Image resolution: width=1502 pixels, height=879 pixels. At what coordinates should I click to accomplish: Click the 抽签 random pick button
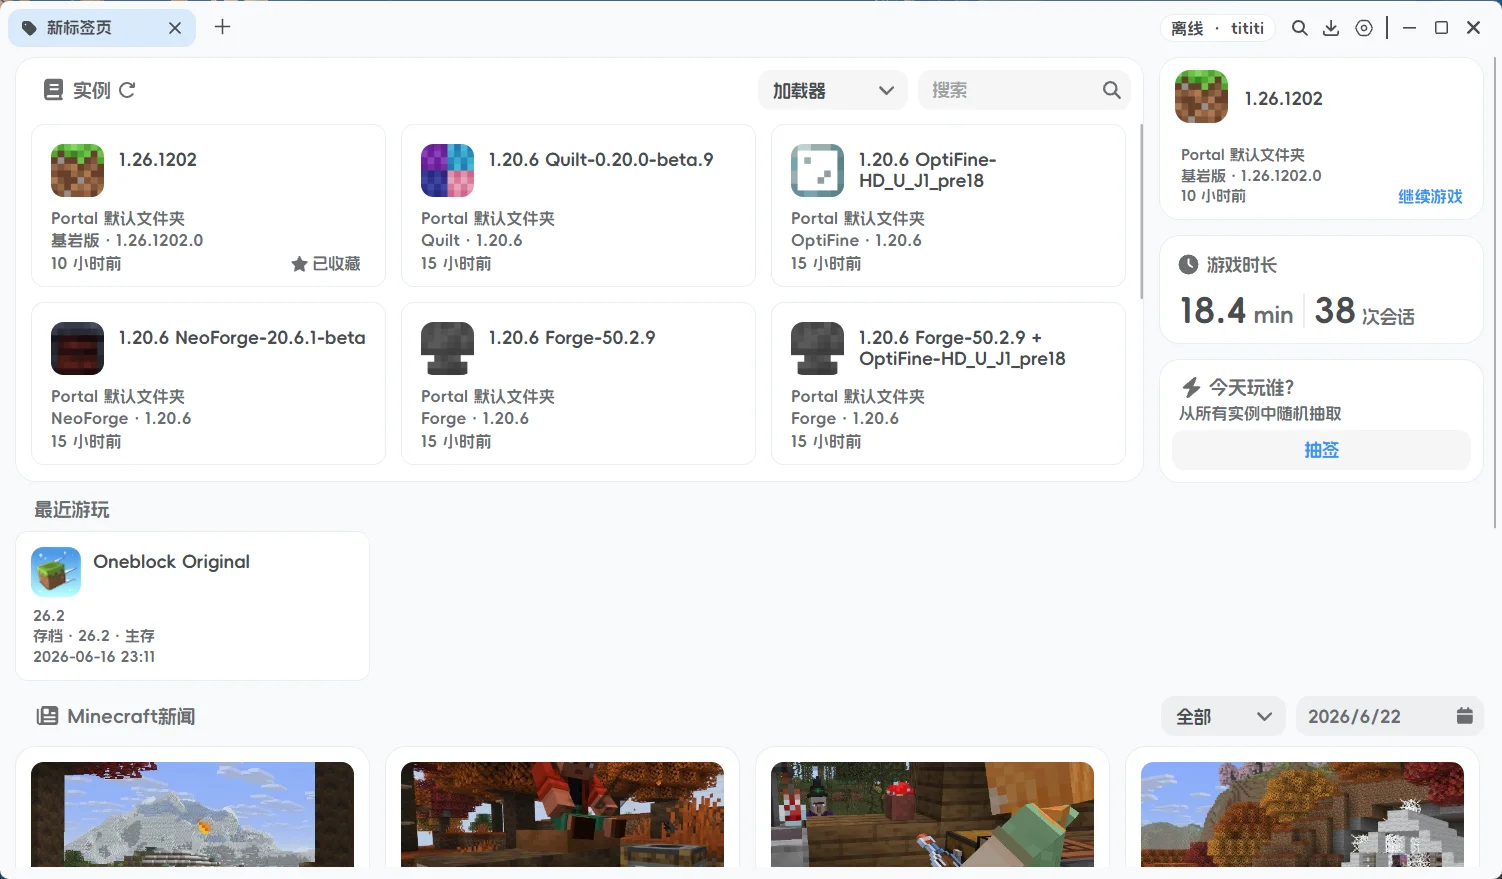[1321, 450]
